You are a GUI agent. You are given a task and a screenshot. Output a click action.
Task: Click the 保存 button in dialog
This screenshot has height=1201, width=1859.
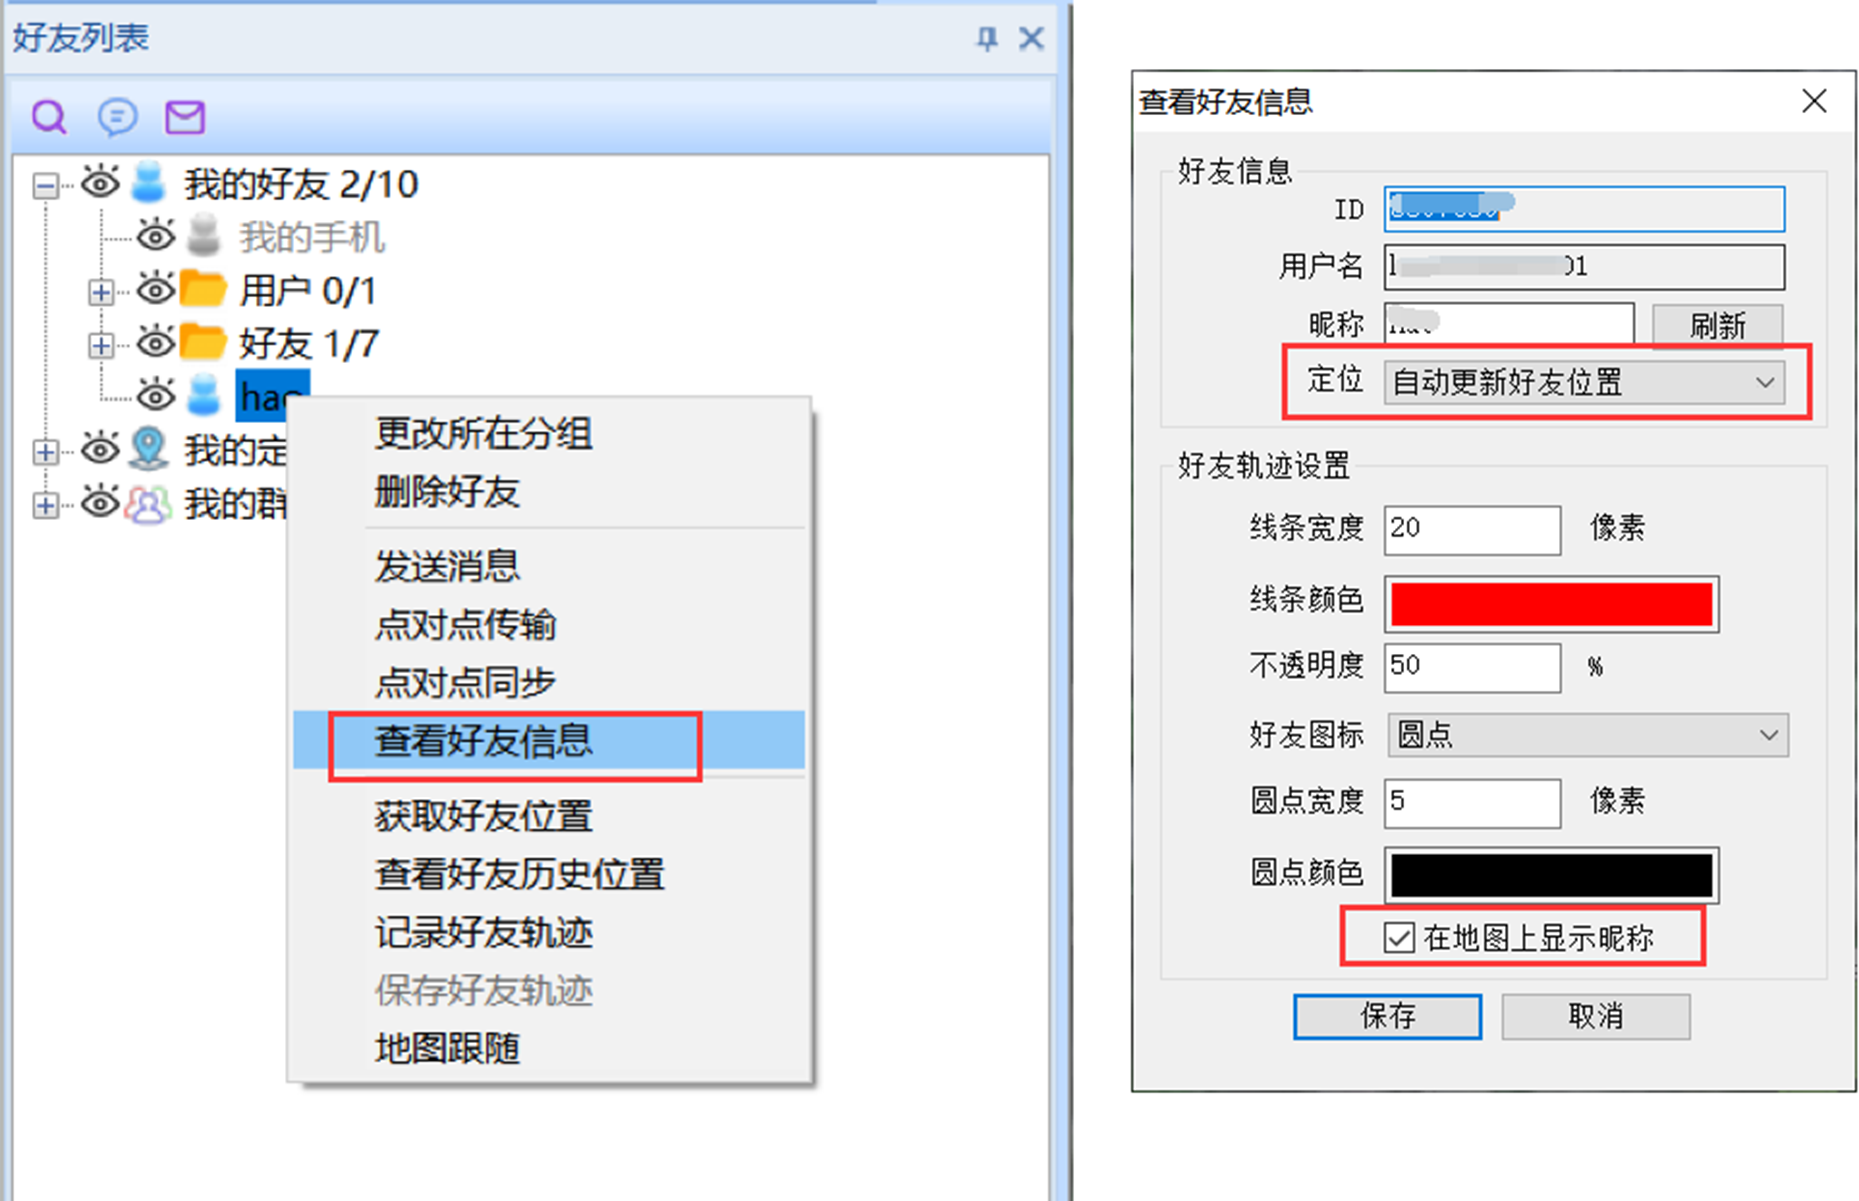1387,1016
